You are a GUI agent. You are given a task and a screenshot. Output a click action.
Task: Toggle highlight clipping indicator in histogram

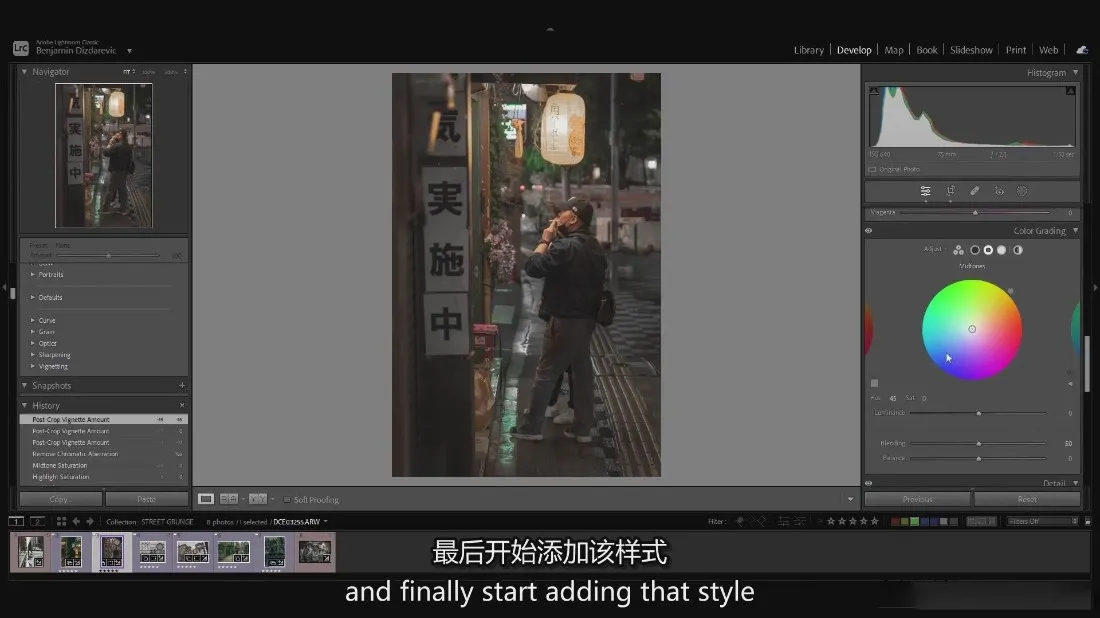pos(1071,91)
